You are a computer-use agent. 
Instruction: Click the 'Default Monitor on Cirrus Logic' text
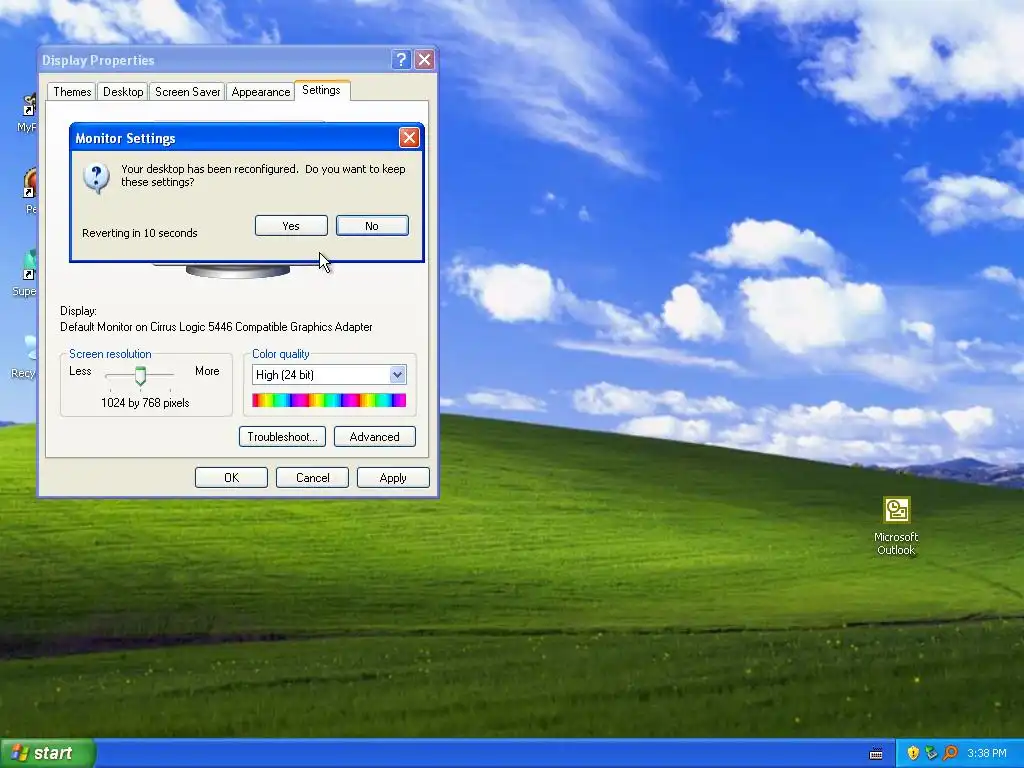216,327
